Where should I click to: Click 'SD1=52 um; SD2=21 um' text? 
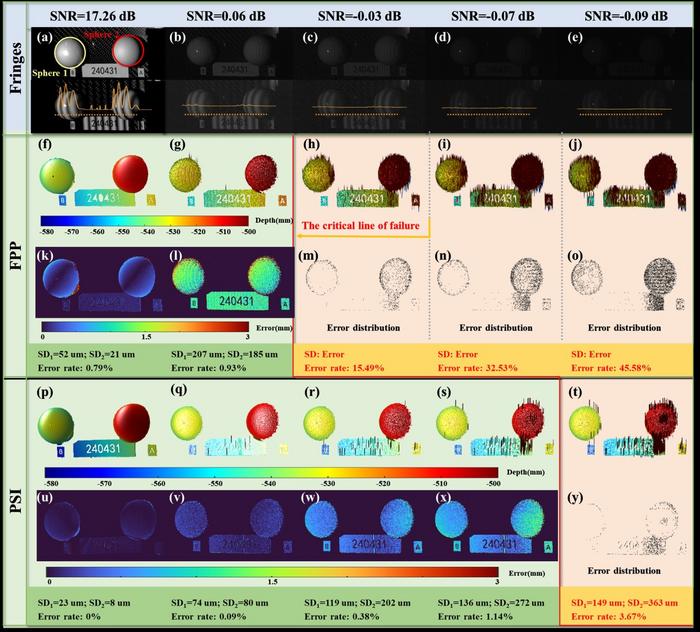tap(86, 355)
